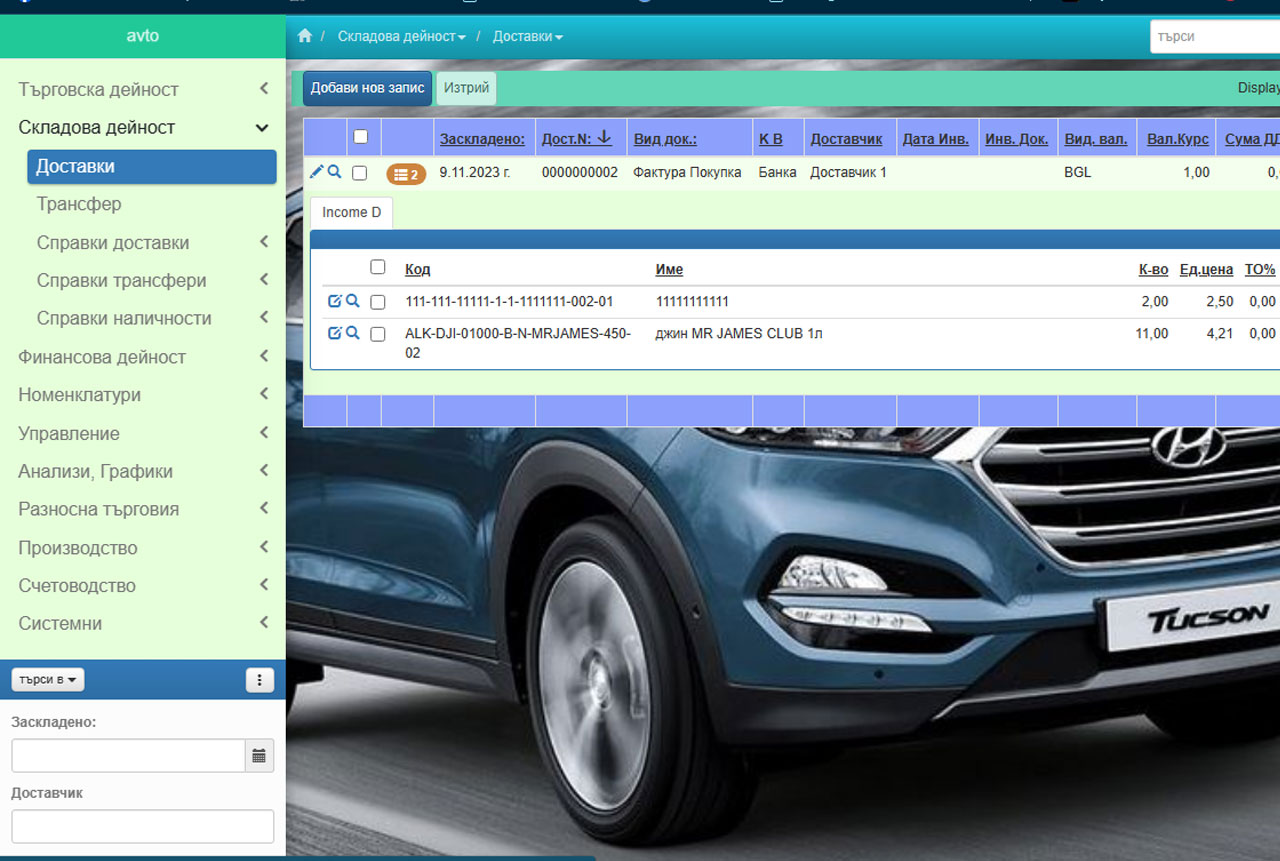Viewport: 1280px width, 861px height.
Task: Click the Изтрий button
Action: click(467, 88)
